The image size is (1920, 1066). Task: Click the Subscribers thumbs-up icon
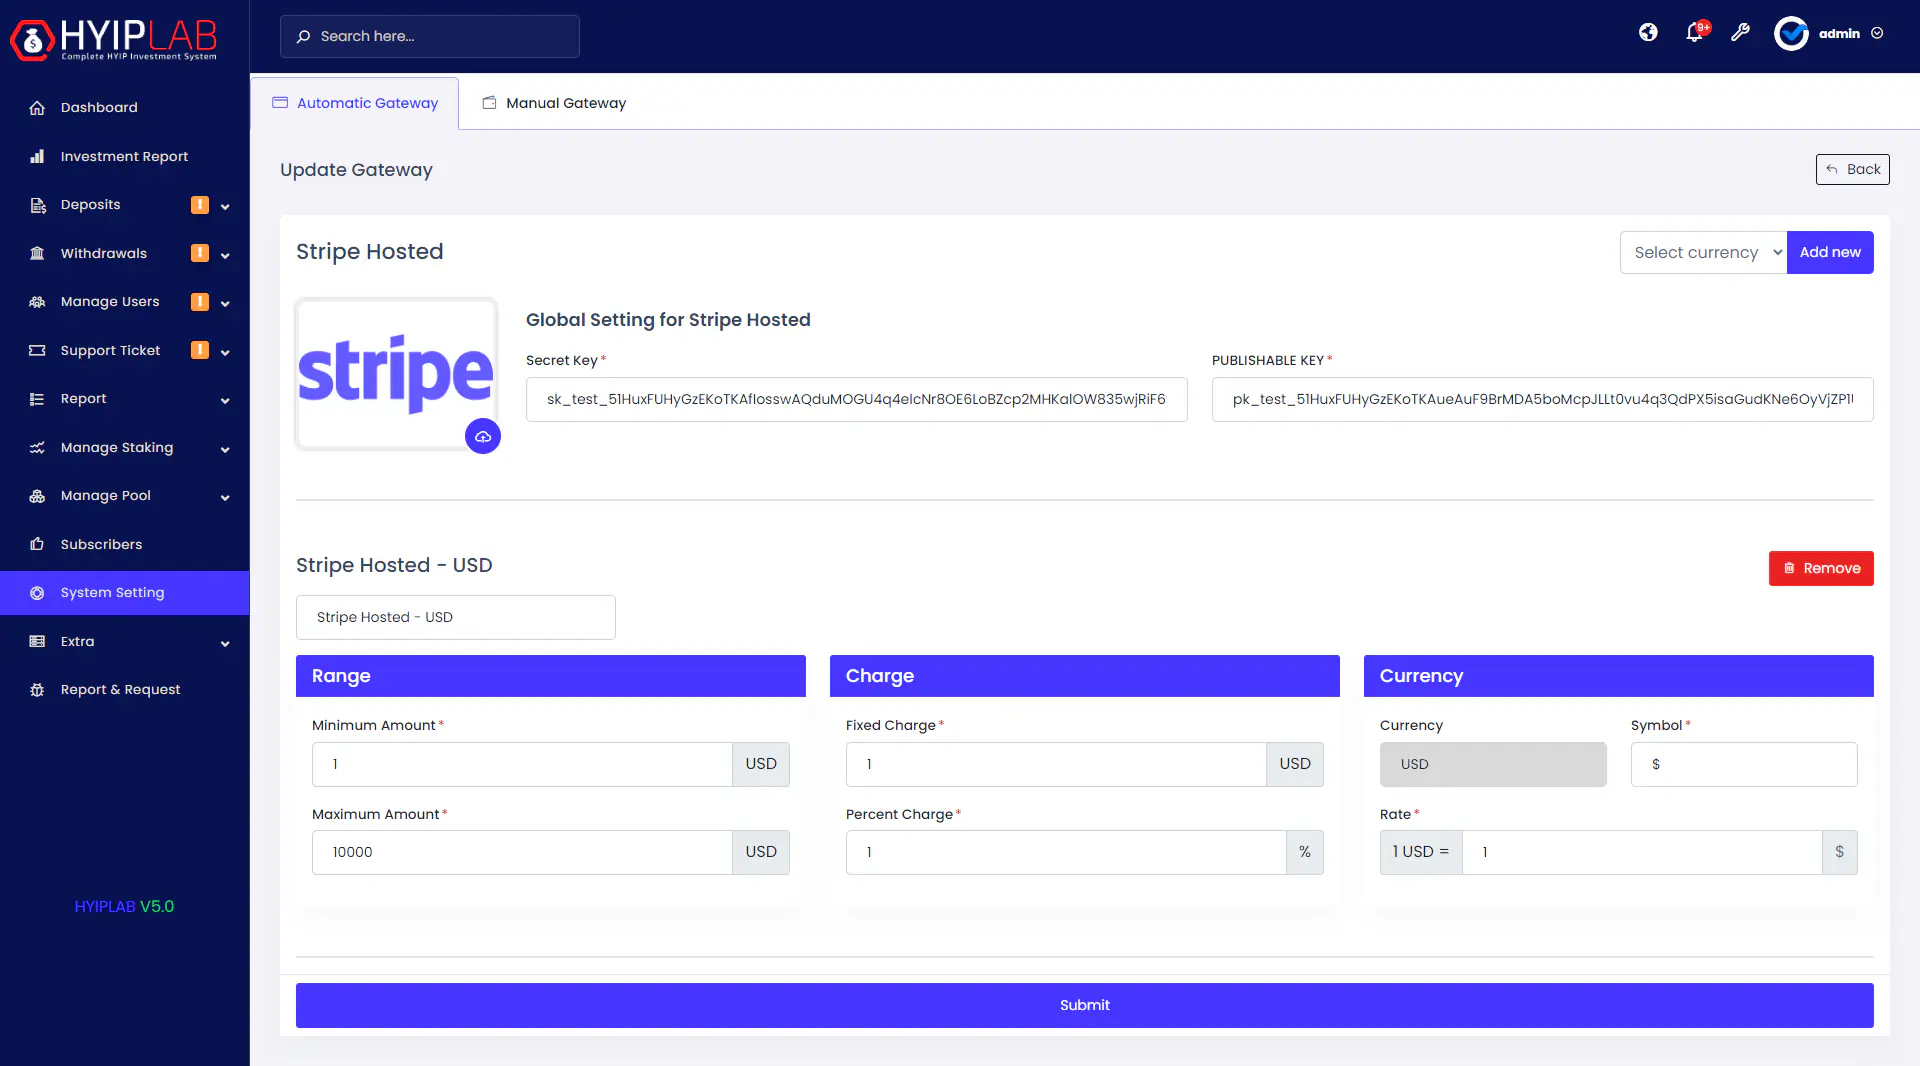(37, 544)
